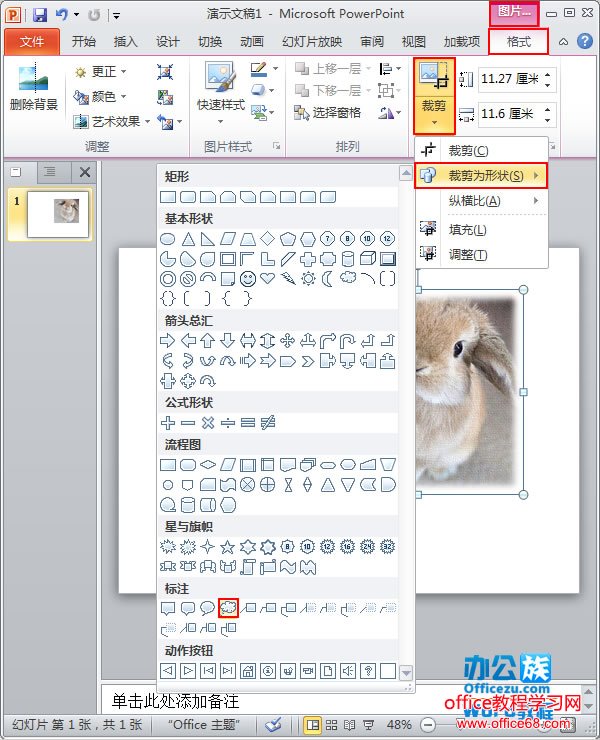Select the plus math shape
600x740 pixels.
coord(168,423)
